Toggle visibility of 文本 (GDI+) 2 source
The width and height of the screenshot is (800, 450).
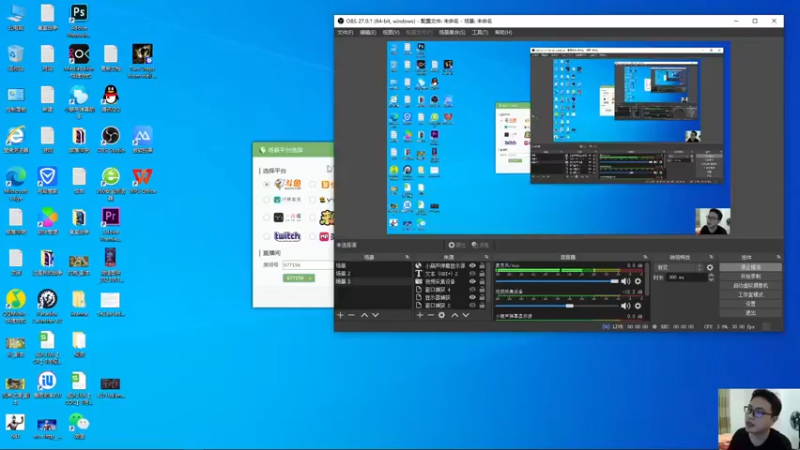click(x=472, y=273)
